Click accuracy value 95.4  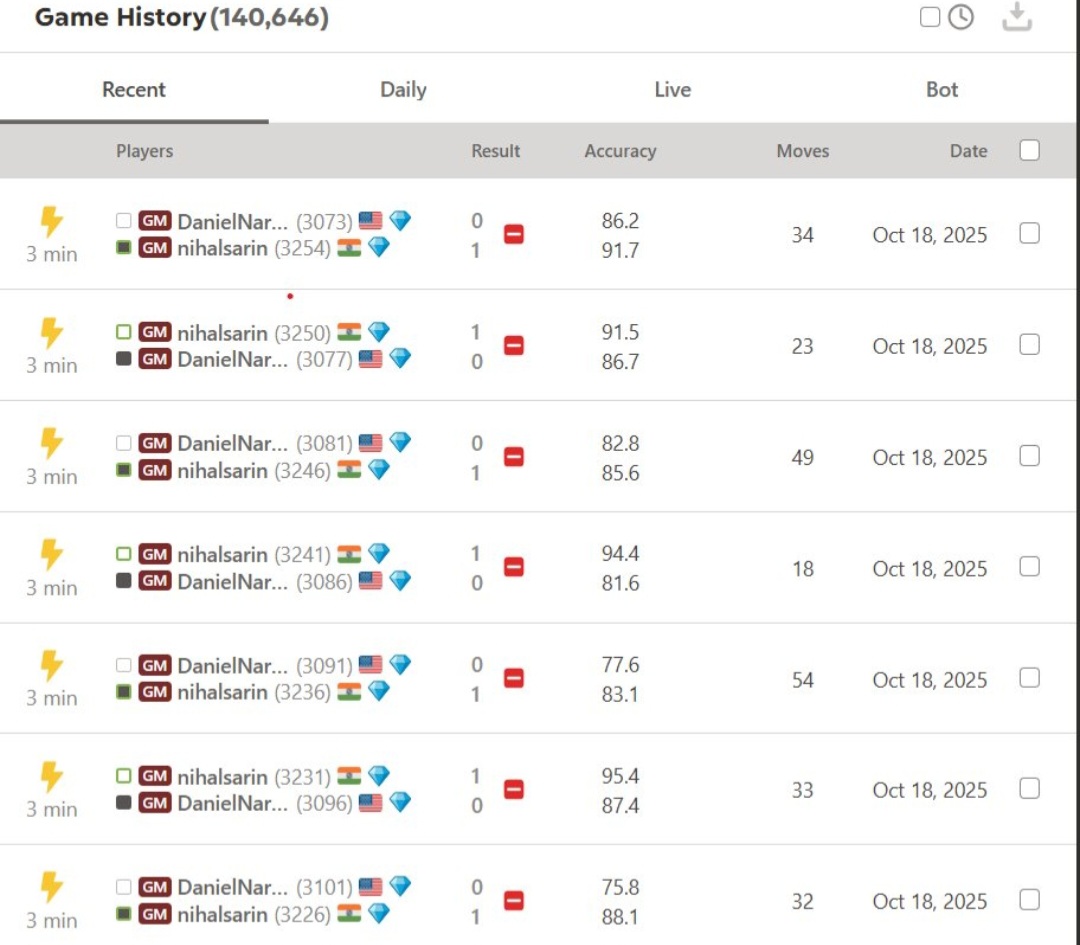[x=620, y=776]
